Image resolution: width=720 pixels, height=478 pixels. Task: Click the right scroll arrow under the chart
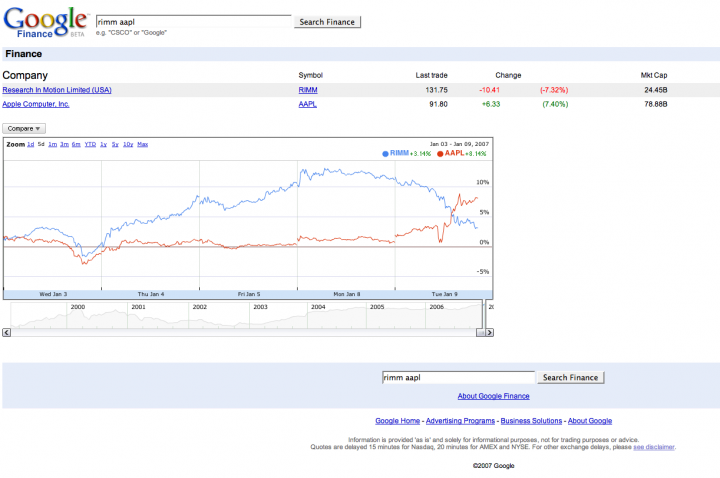pyautogui.click(x=489, y=332)
